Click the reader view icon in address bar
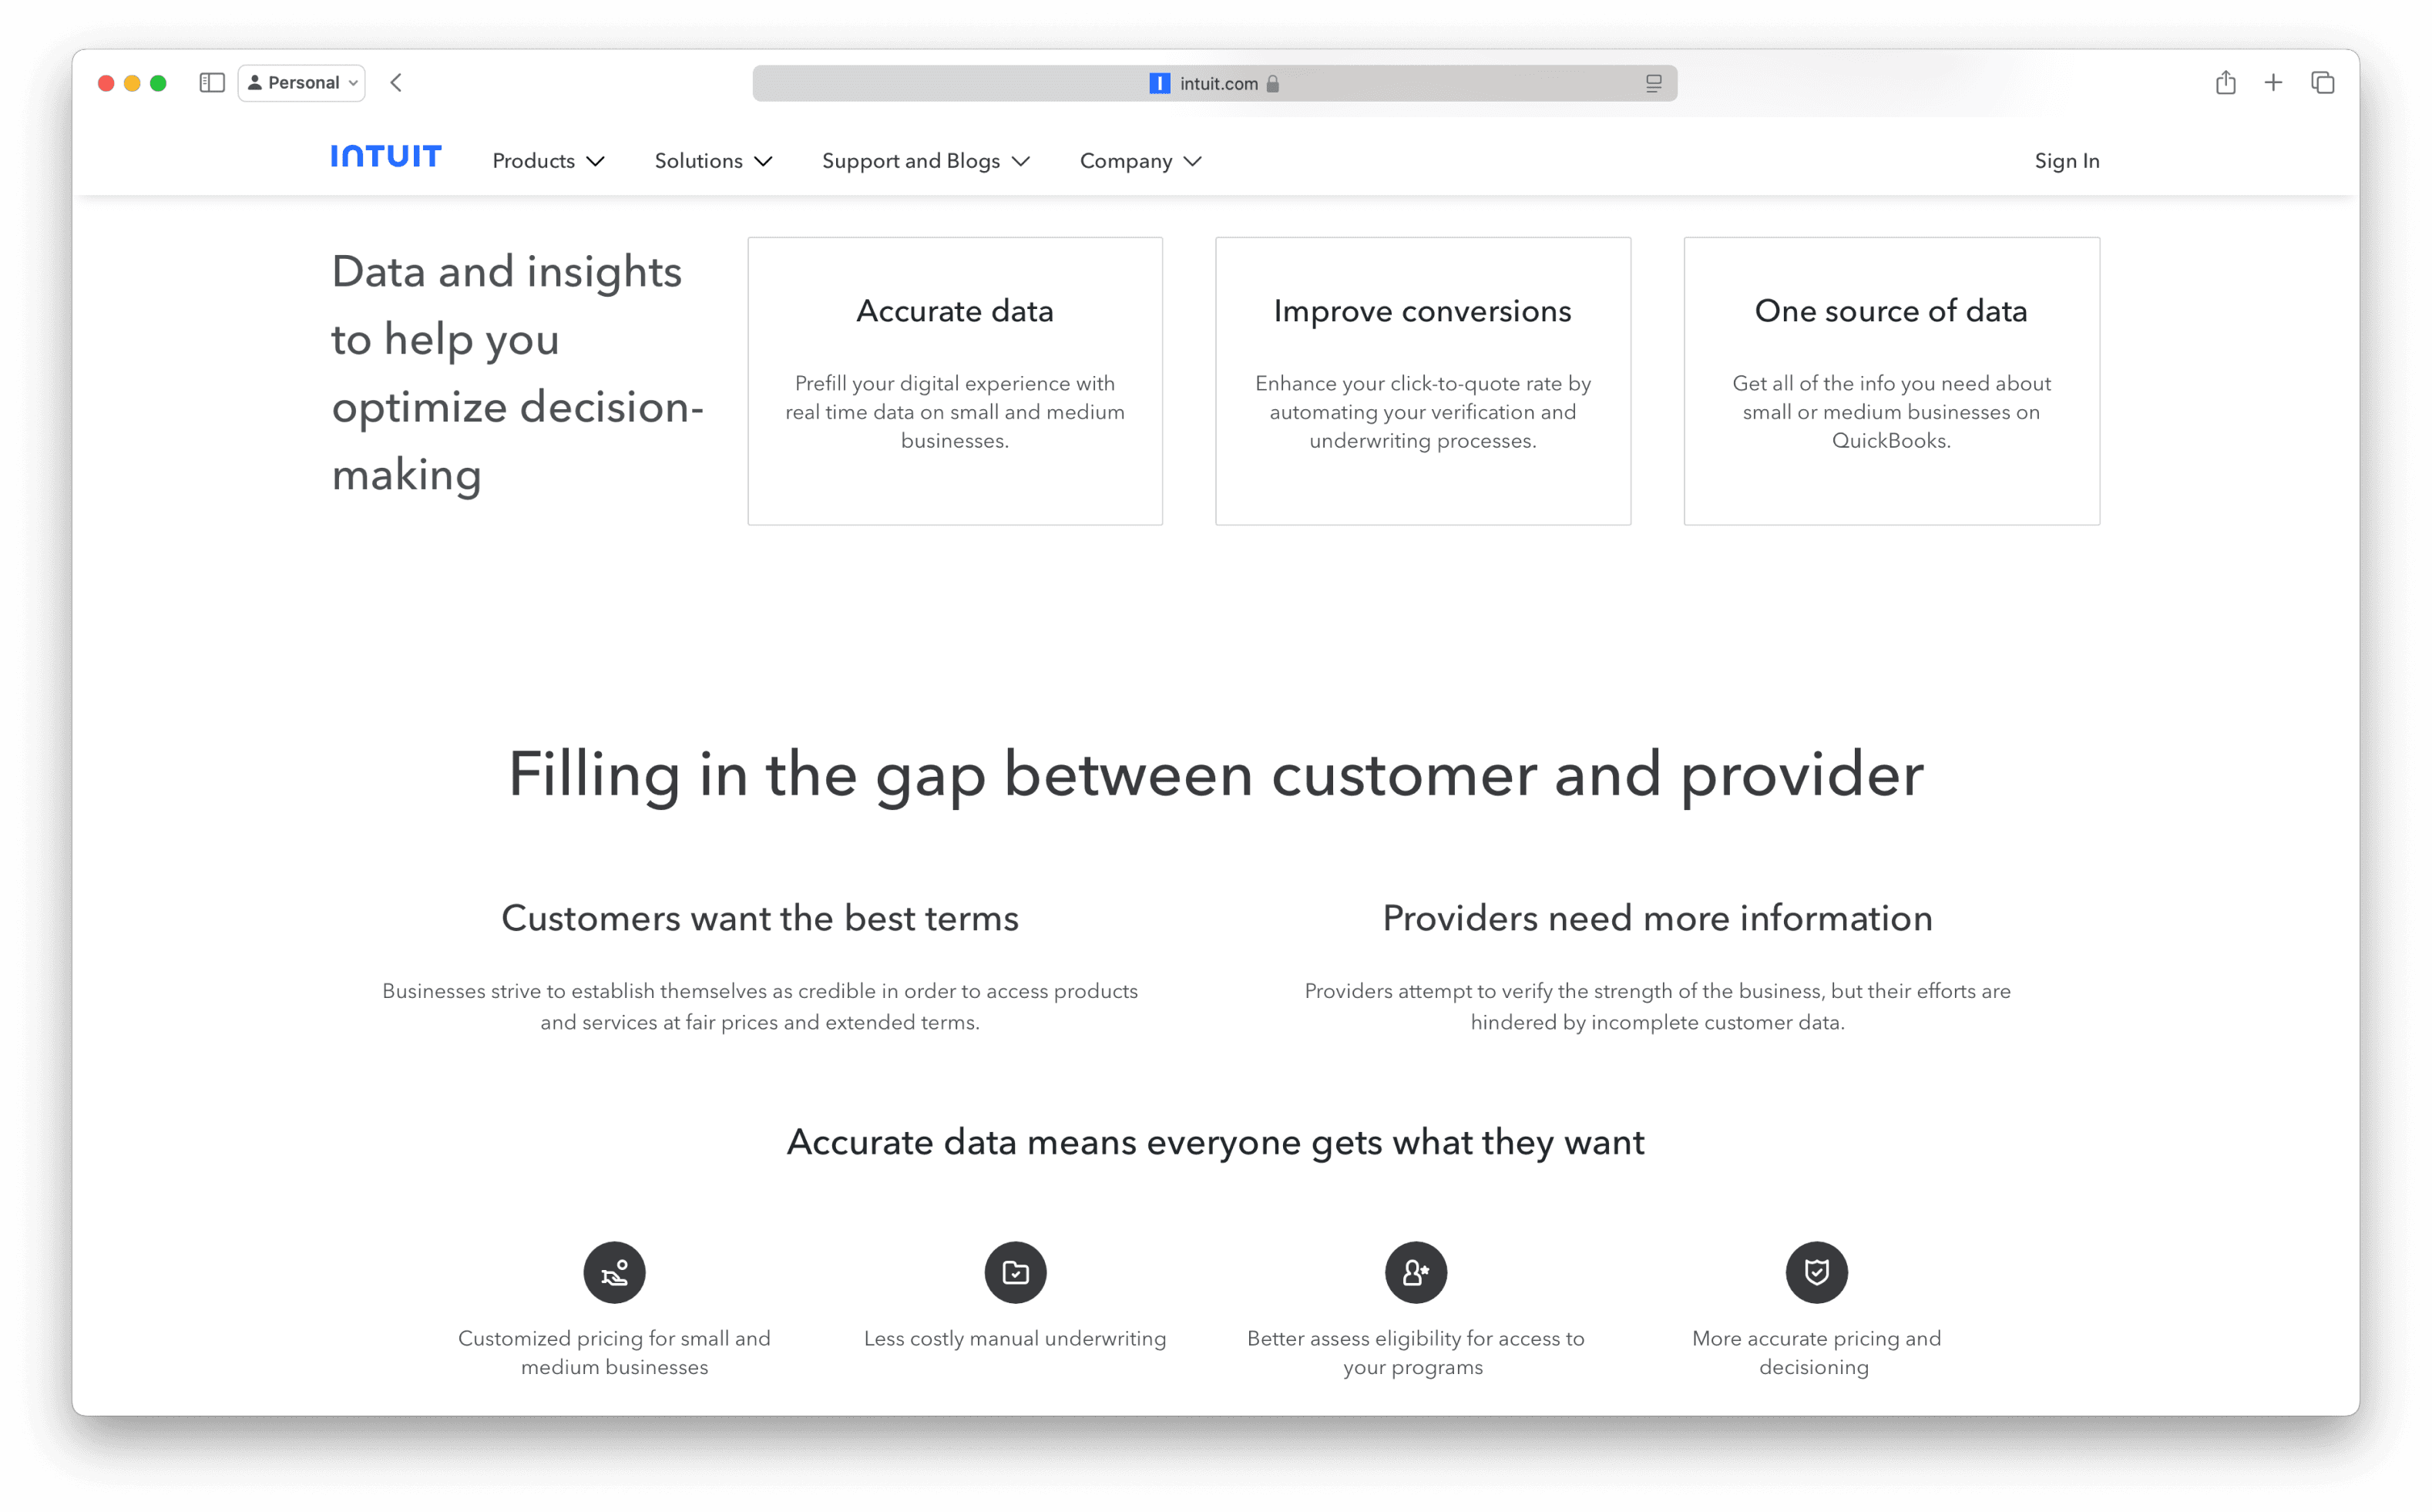 pos(1653,84)
